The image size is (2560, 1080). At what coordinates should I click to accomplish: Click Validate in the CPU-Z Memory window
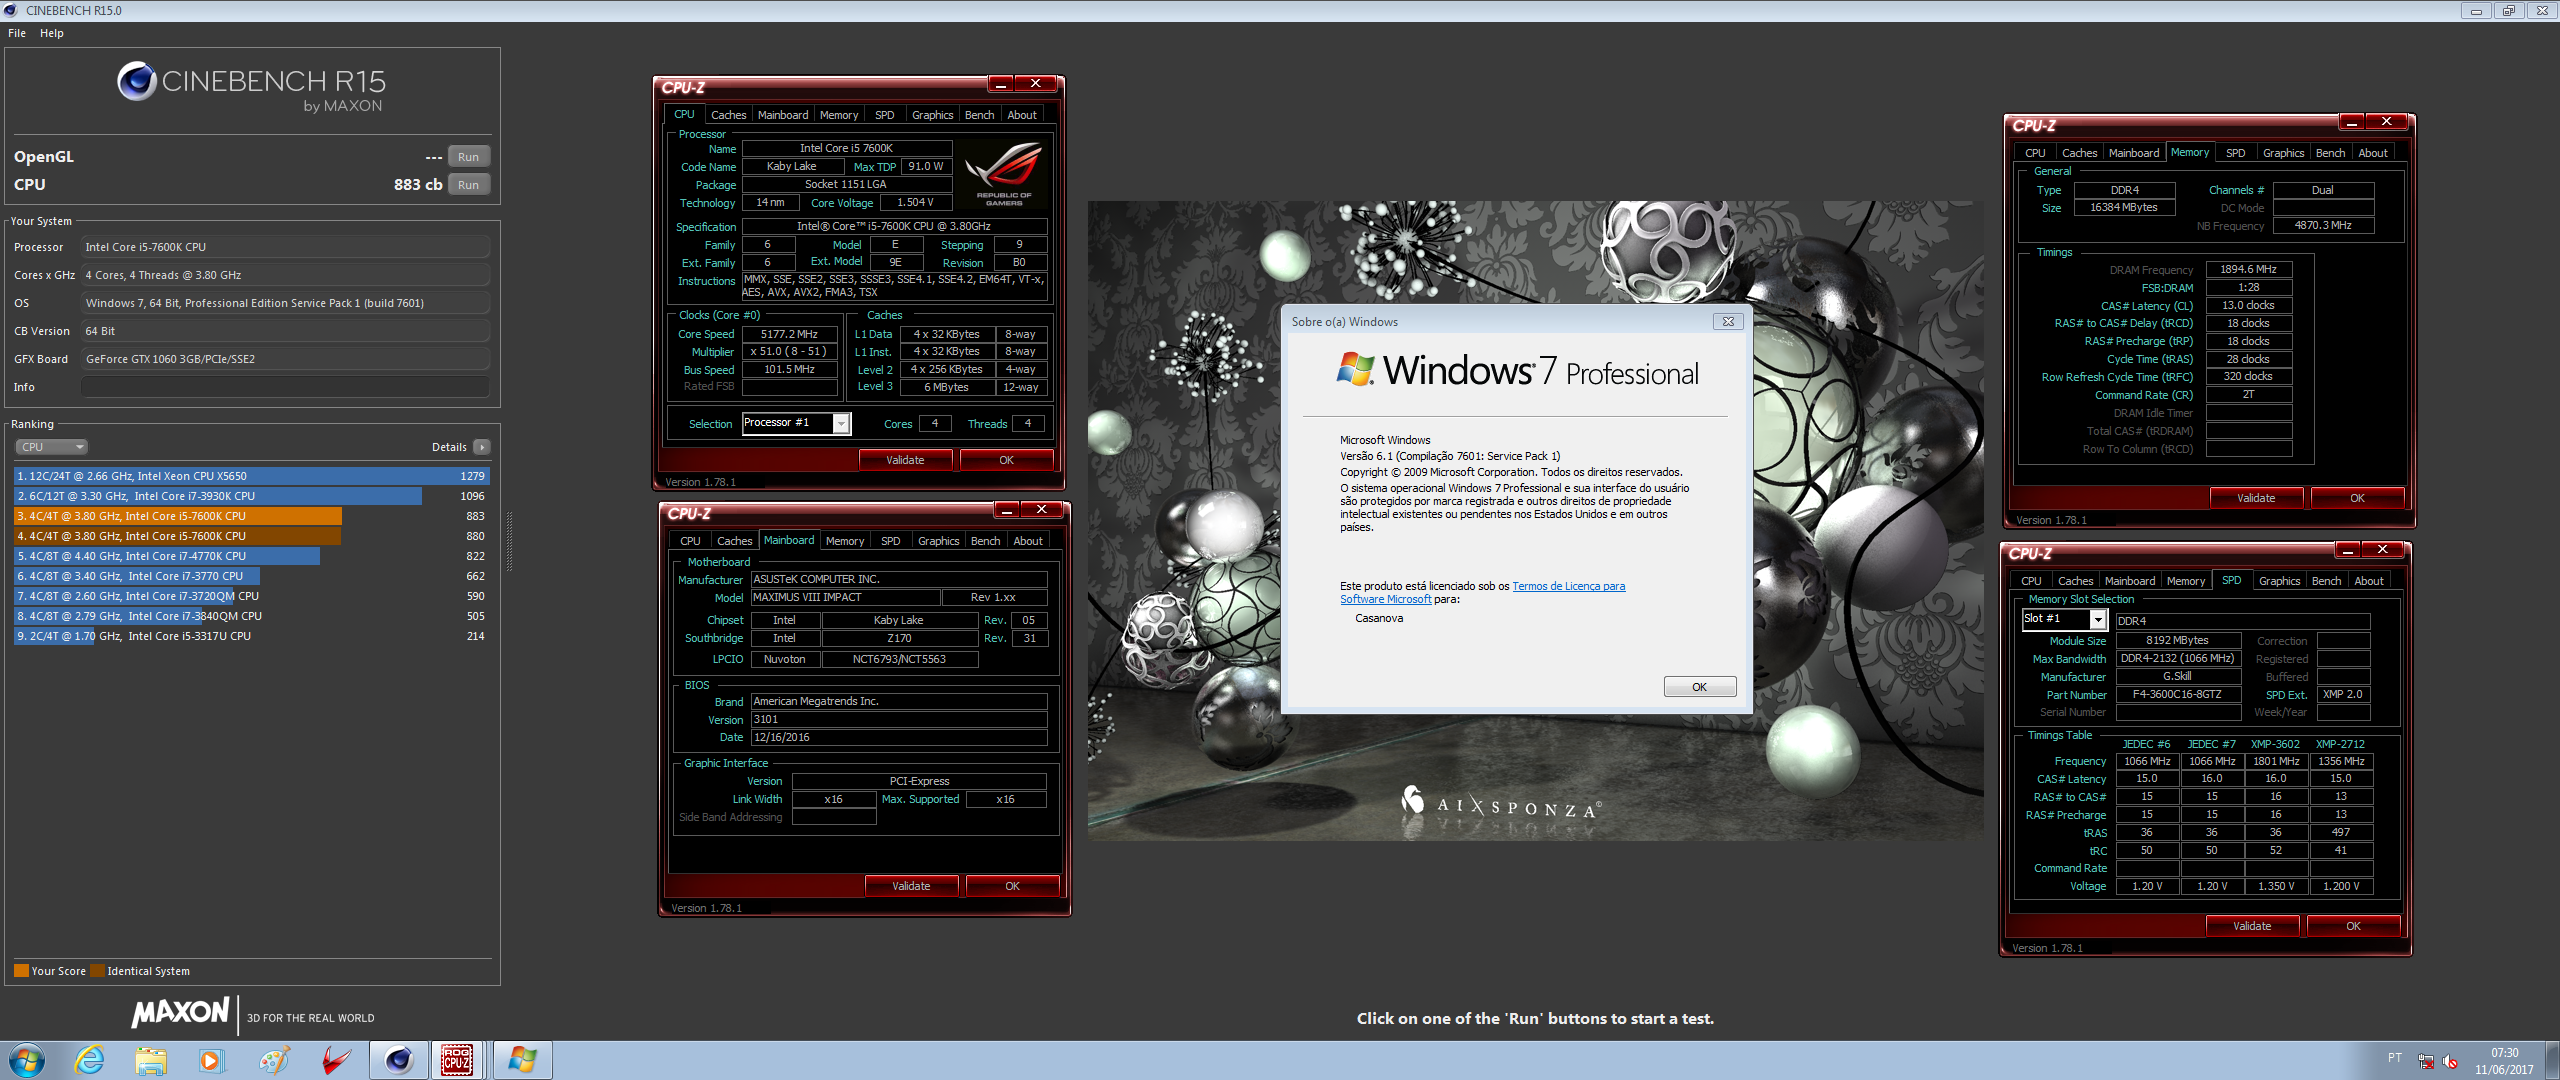(x=2256, y=498)
